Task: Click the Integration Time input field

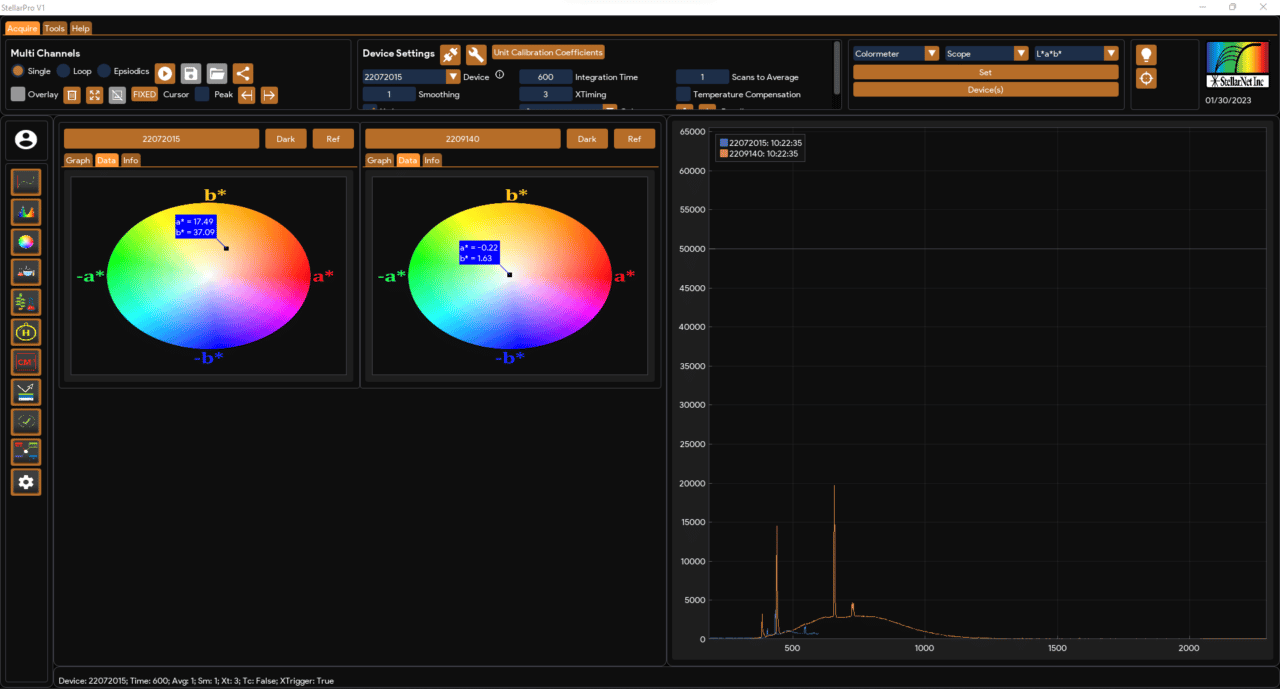Action: coord(546,76)
